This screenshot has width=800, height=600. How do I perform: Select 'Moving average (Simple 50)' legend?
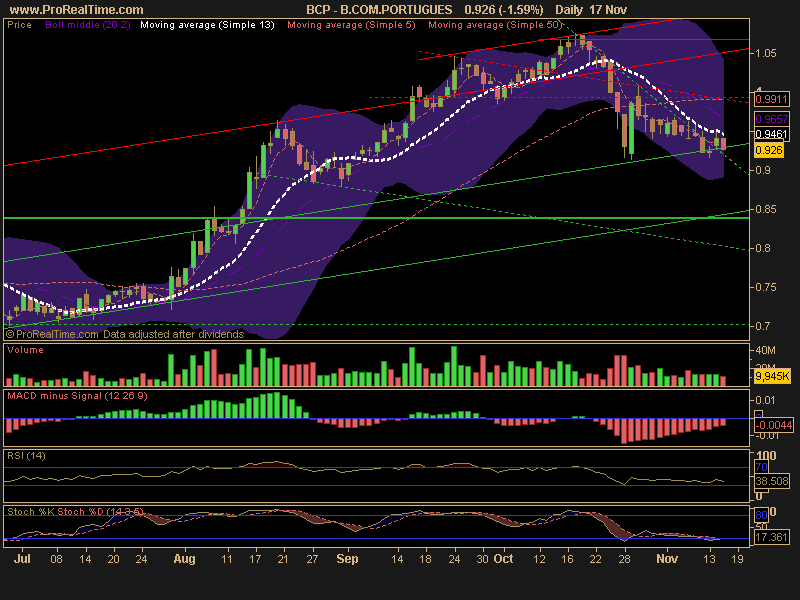tap(495, 25)
